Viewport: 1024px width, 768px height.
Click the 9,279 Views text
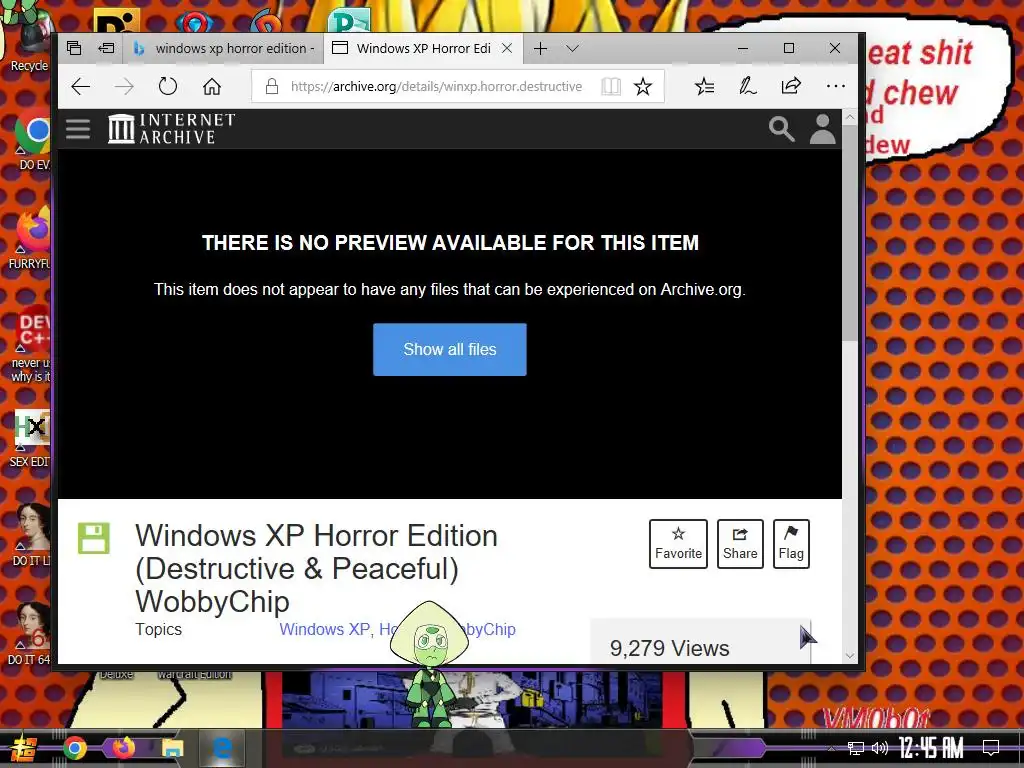[669, 648]
